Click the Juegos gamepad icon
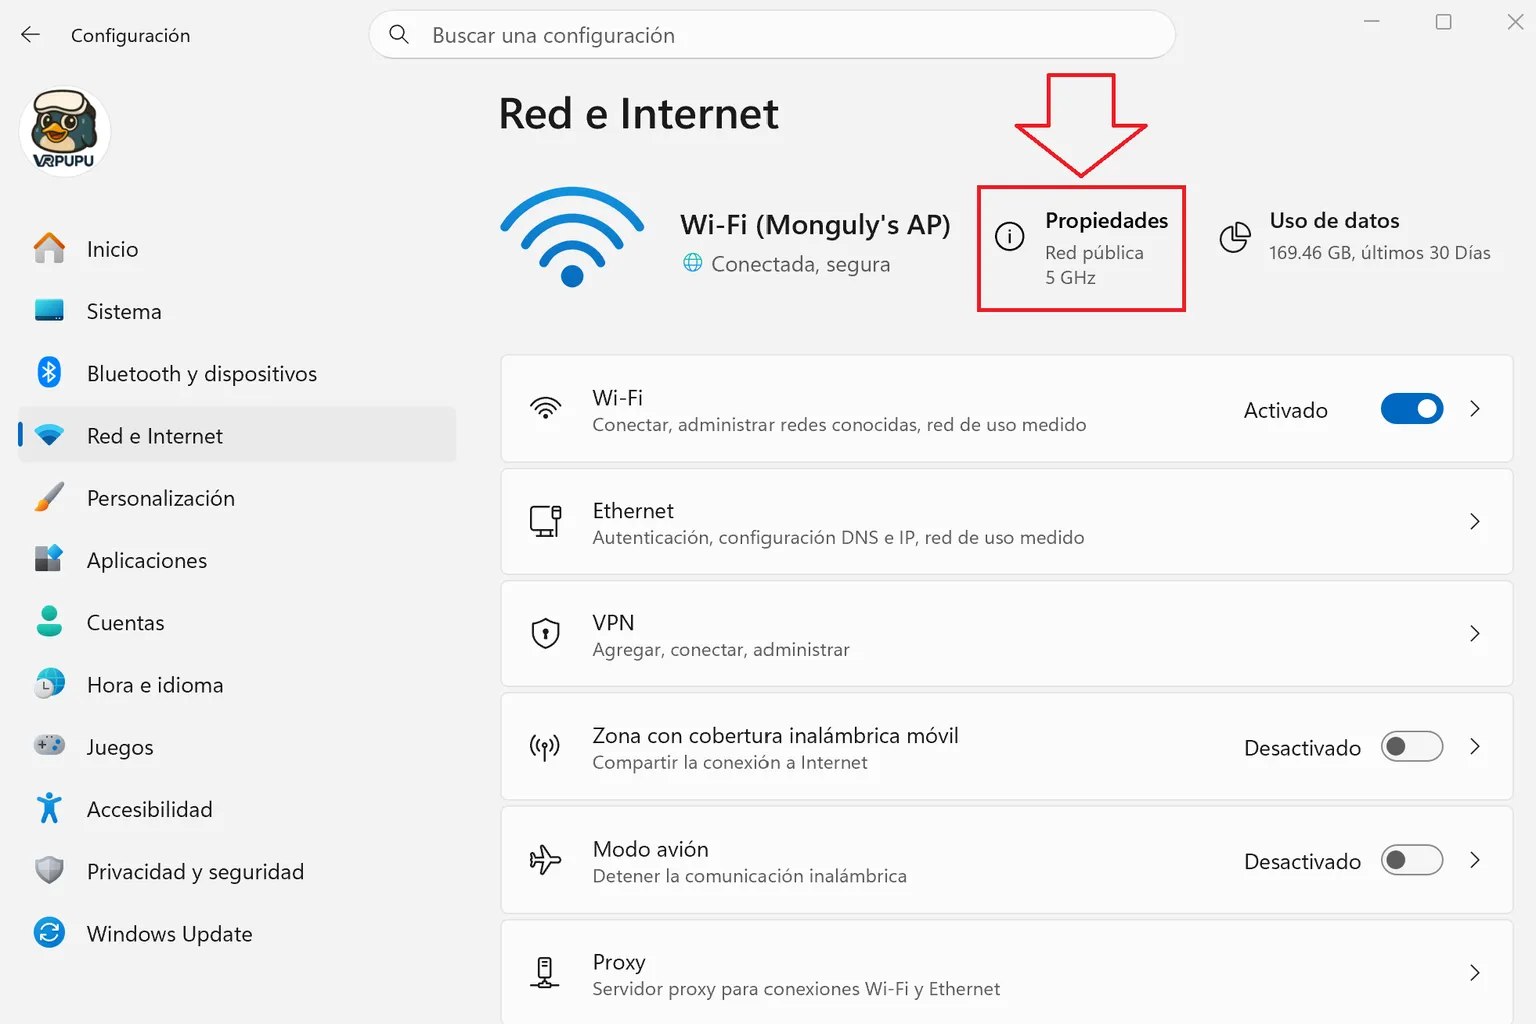1536x1024 pixels. pyautogui.click(x=49, y=746)
